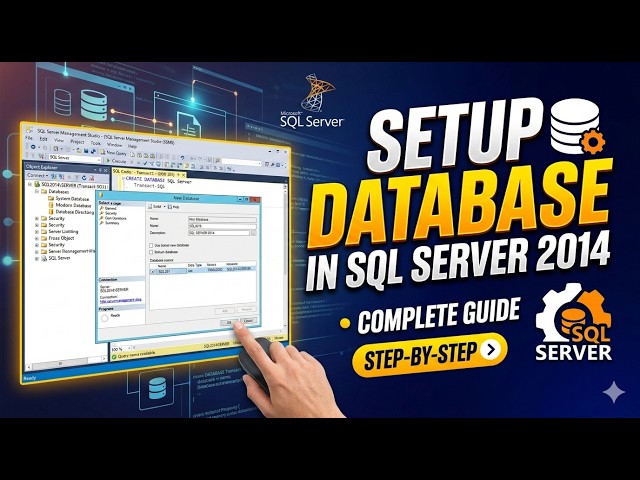Click Cancel in the New Database dialog
This screenshot has width=640, height=480.
click(248, 321)
